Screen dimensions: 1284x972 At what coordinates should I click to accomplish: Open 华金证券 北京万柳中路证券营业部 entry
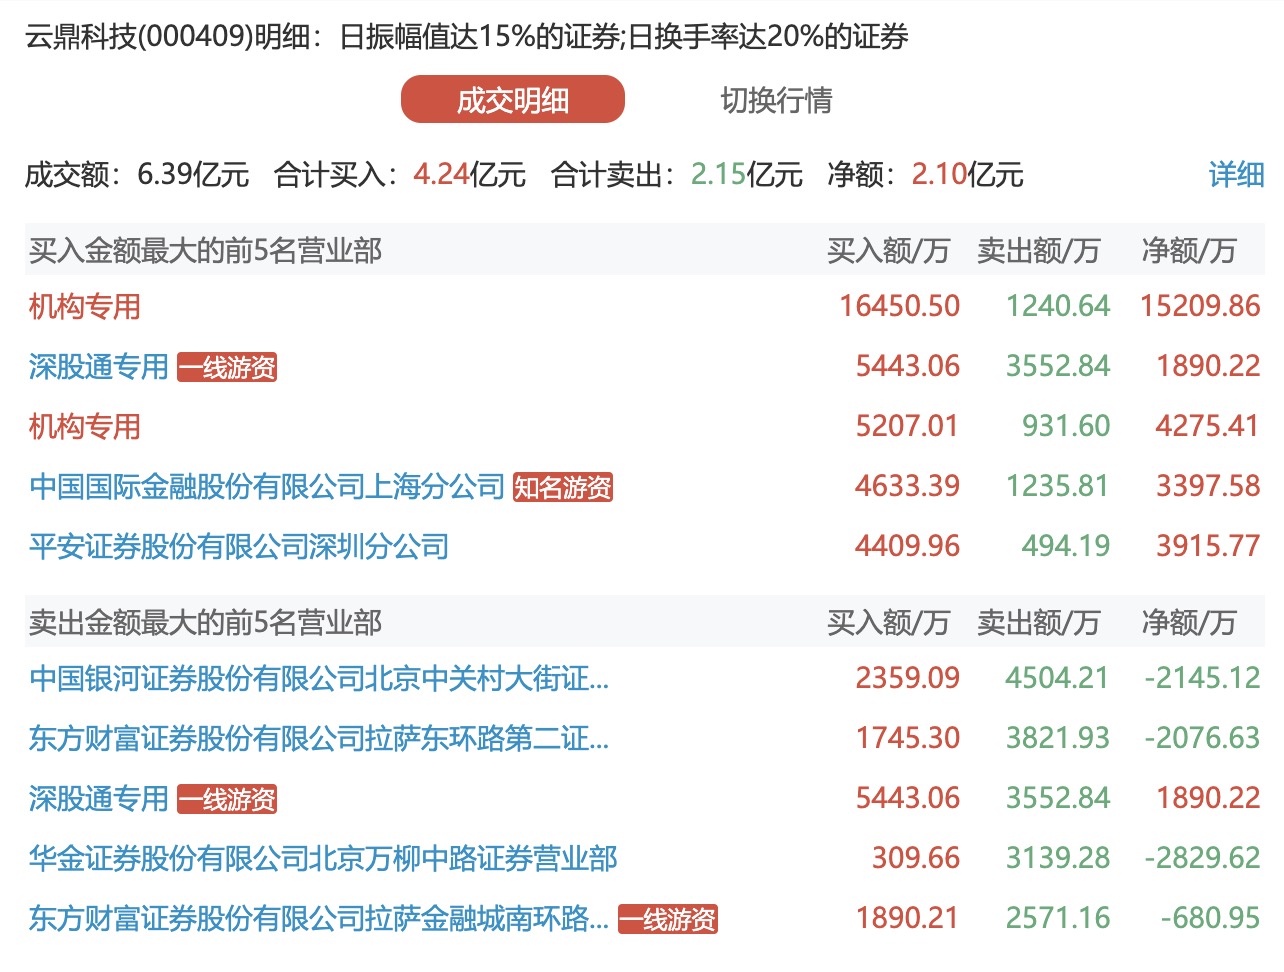coord(323,859)
